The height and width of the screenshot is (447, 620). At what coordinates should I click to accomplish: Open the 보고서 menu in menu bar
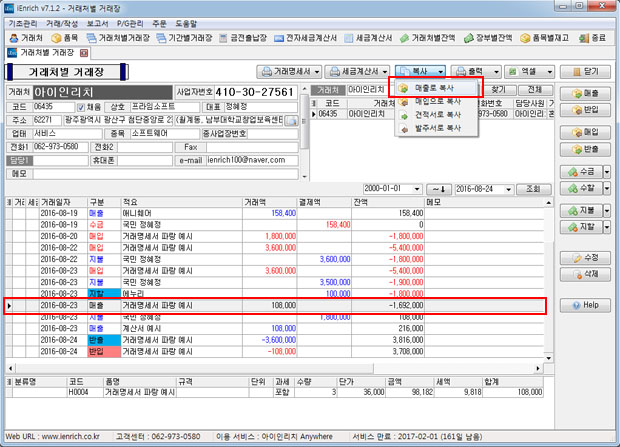[99, 21]
